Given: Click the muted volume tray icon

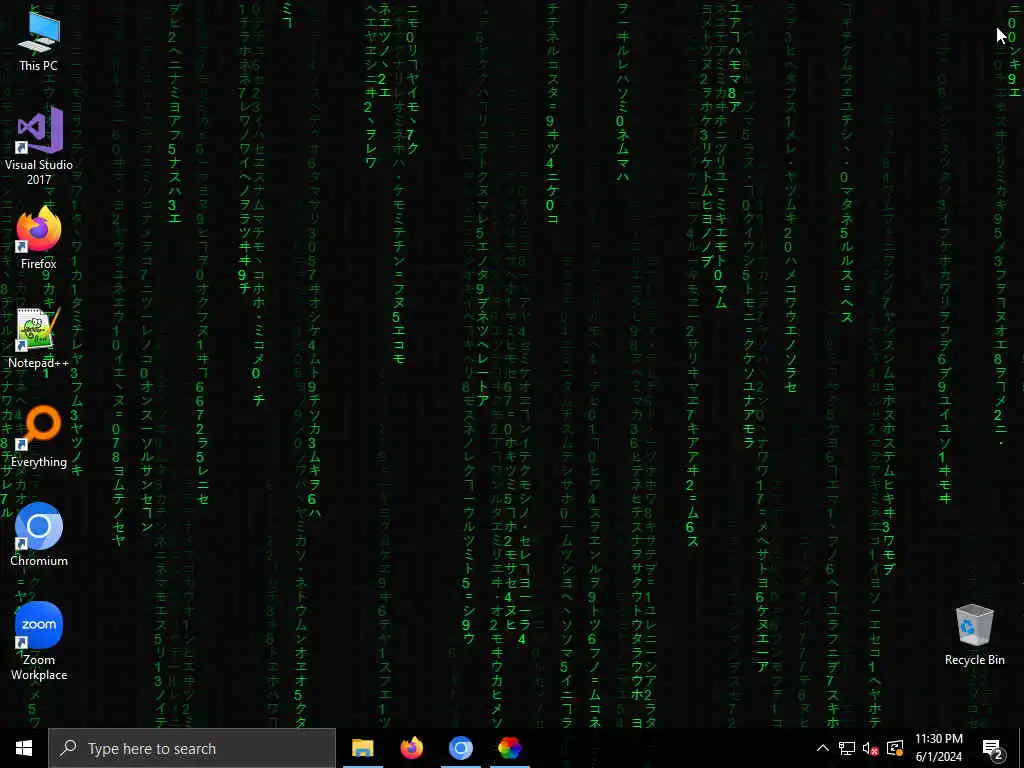Looking at the screenshot, I should [871, 748].
